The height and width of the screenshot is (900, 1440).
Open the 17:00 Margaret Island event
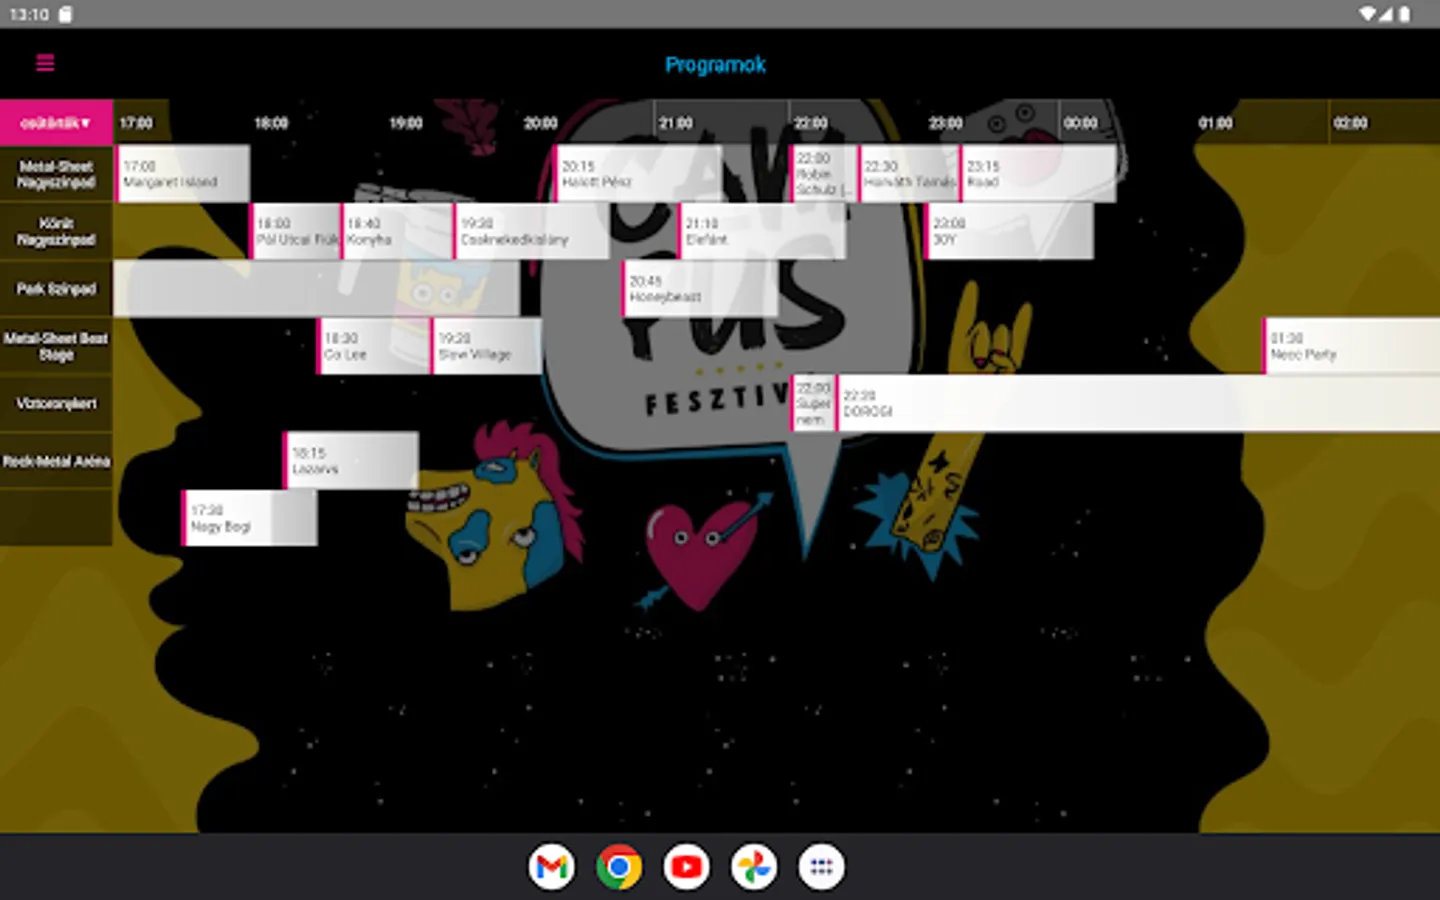[x=183, y=174]
